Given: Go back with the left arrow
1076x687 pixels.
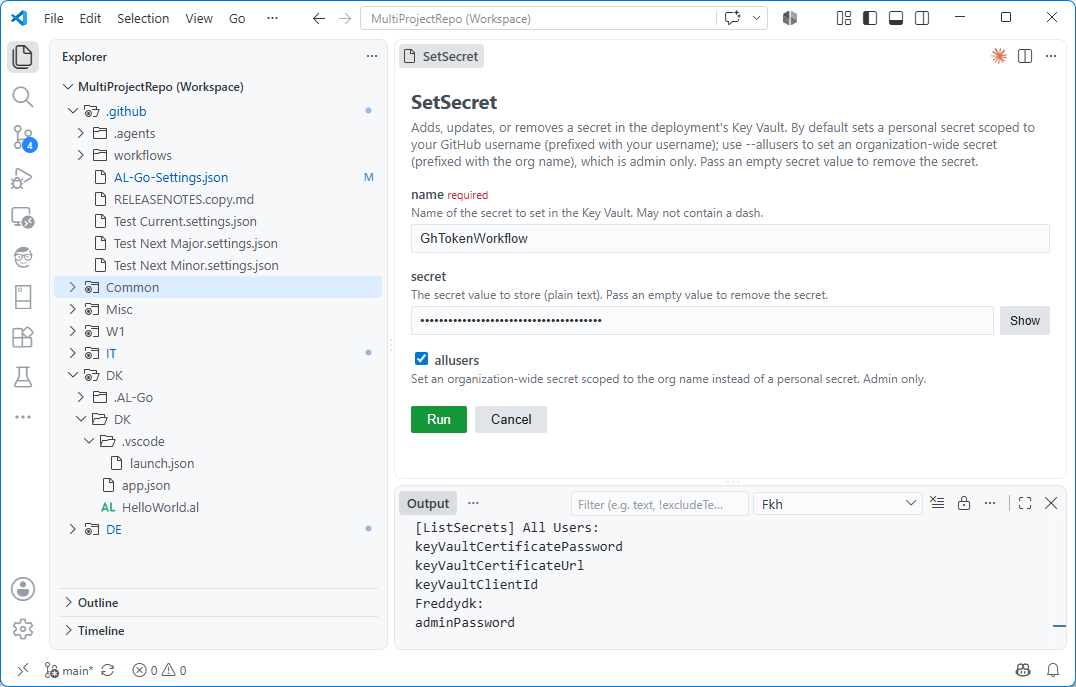Looking at the screenshot, I should coord(318,19).
